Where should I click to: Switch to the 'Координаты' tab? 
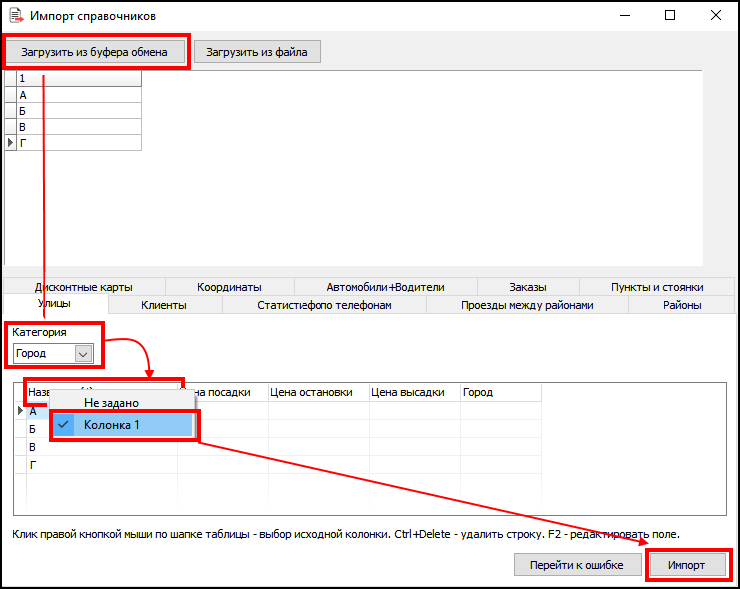pyautogui.click(x=229, y=287)
